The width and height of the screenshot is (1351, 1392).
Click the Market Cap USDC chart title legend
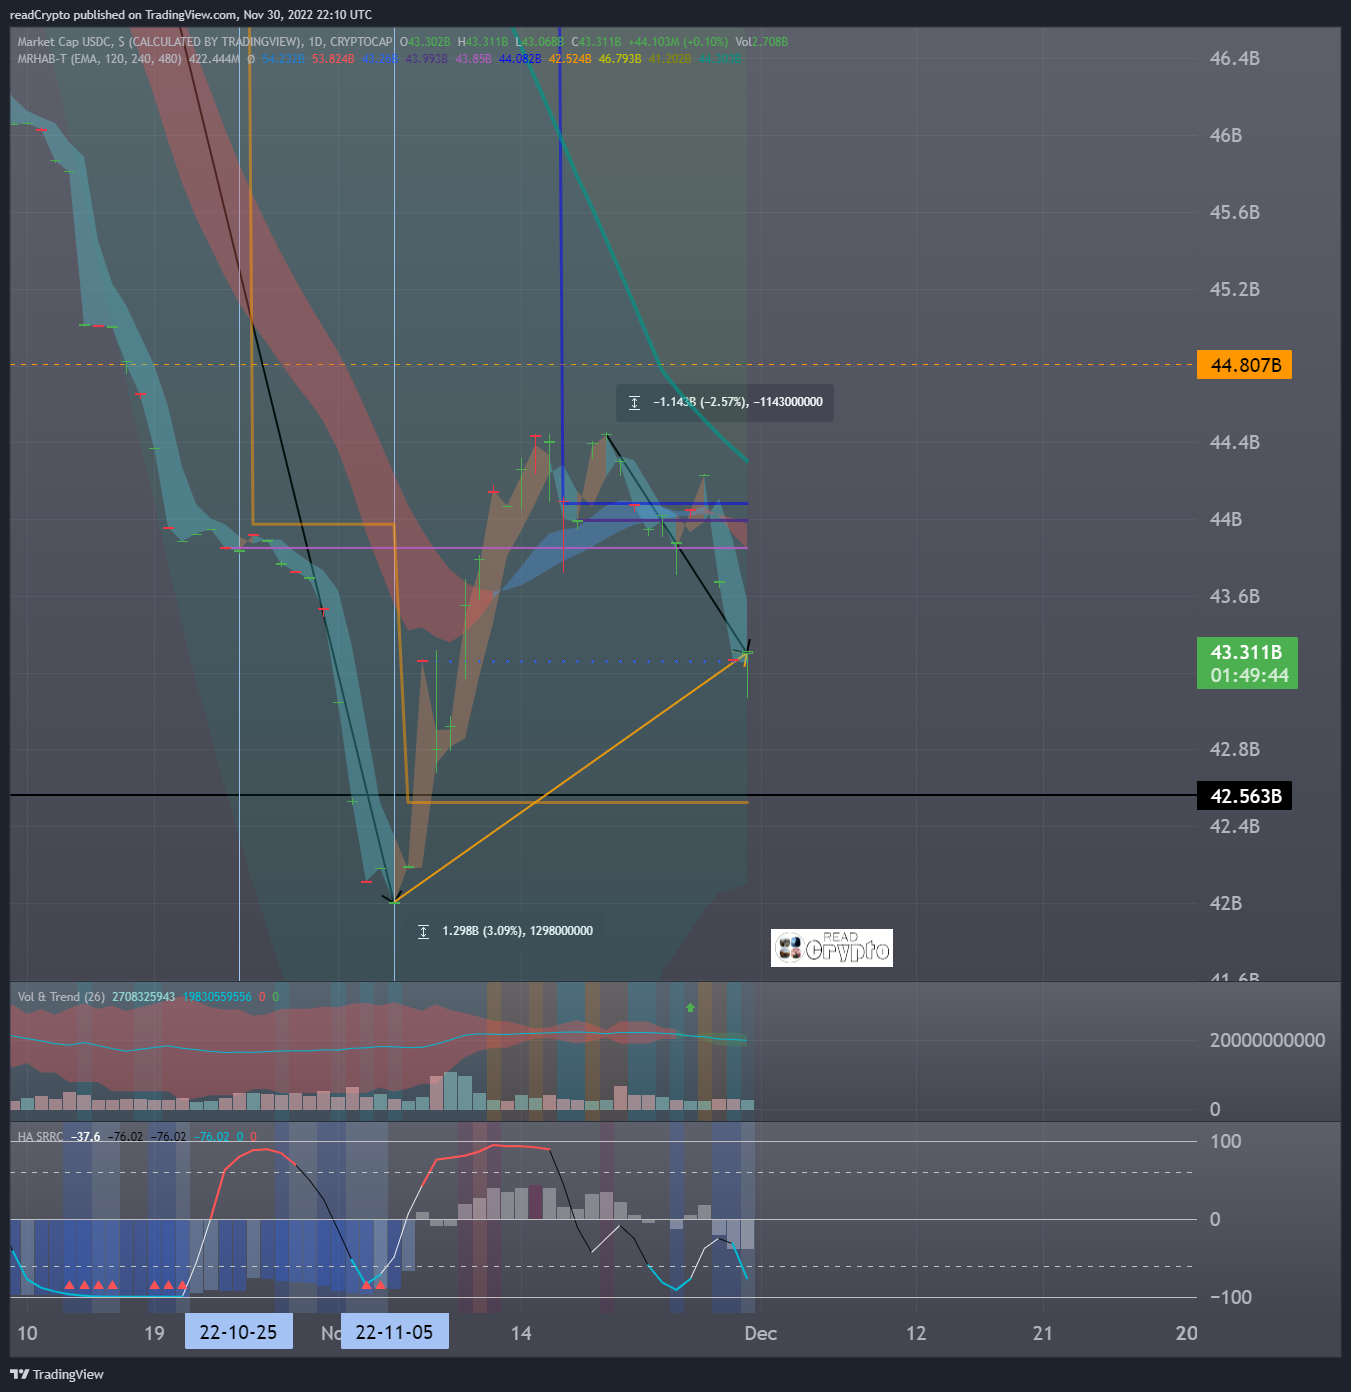coord(205,42)
